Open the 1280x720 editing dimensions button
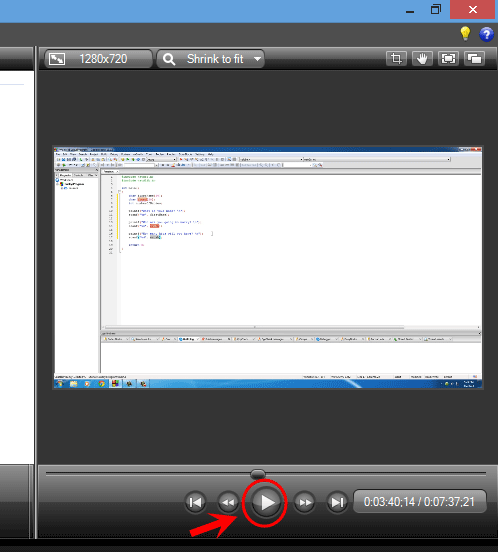 point(98,59)
